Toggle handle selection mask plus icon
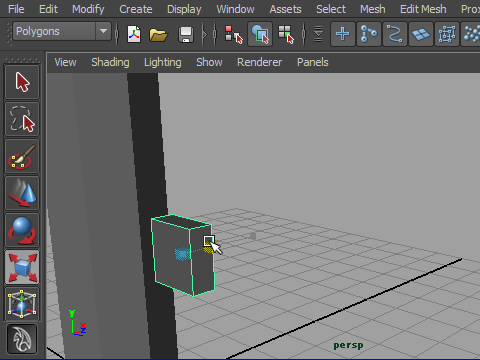The image size is (480, 360). pos(343,34)
